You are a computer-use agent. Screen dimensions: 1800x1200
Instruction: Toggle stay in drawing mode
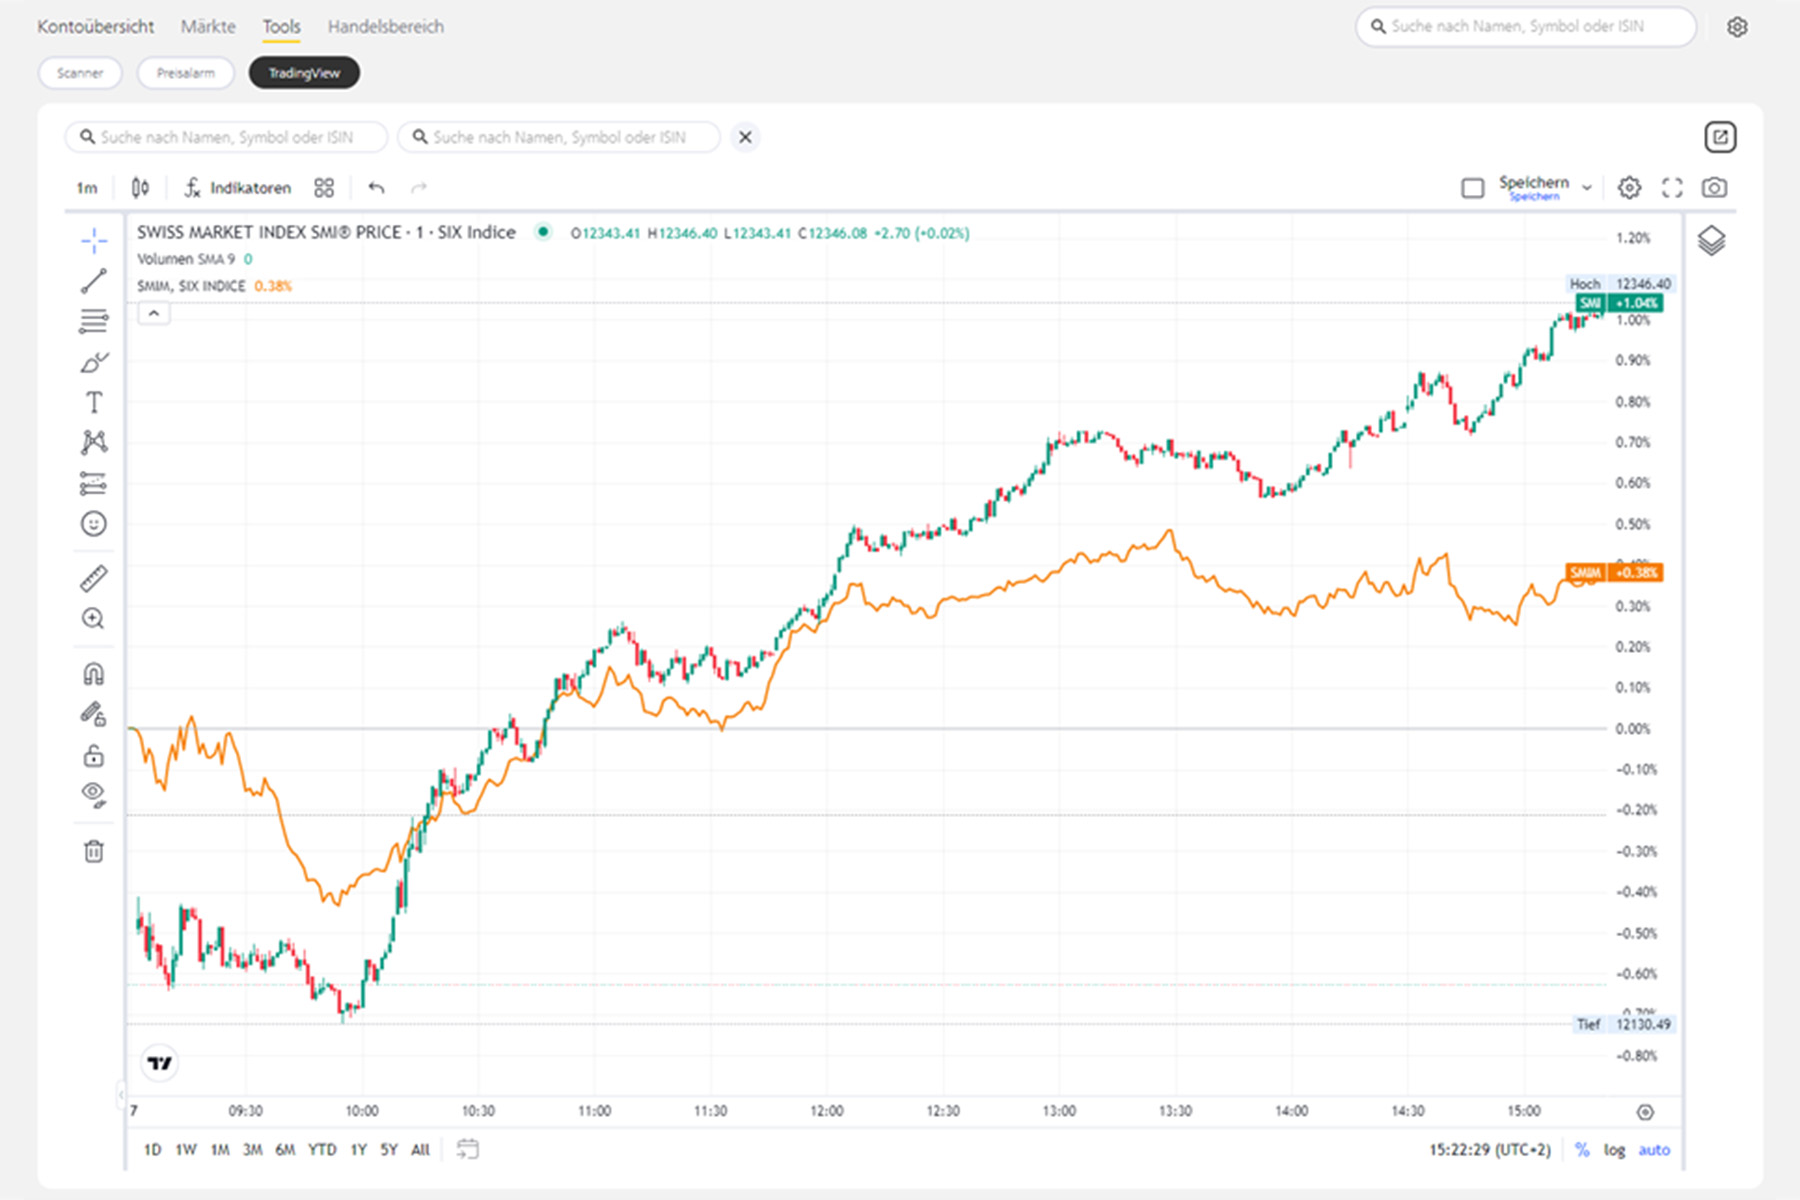click(94, 714)
